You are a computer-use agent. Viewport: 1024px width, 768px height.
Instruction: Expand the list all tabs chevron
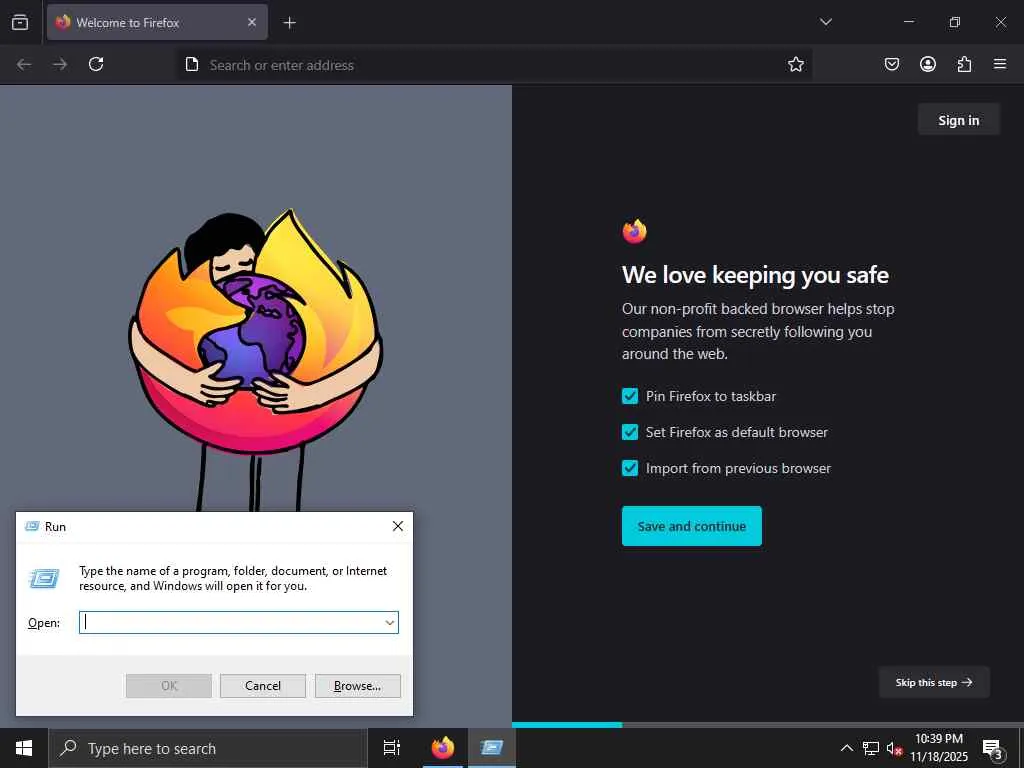click(x=825, y=22)
